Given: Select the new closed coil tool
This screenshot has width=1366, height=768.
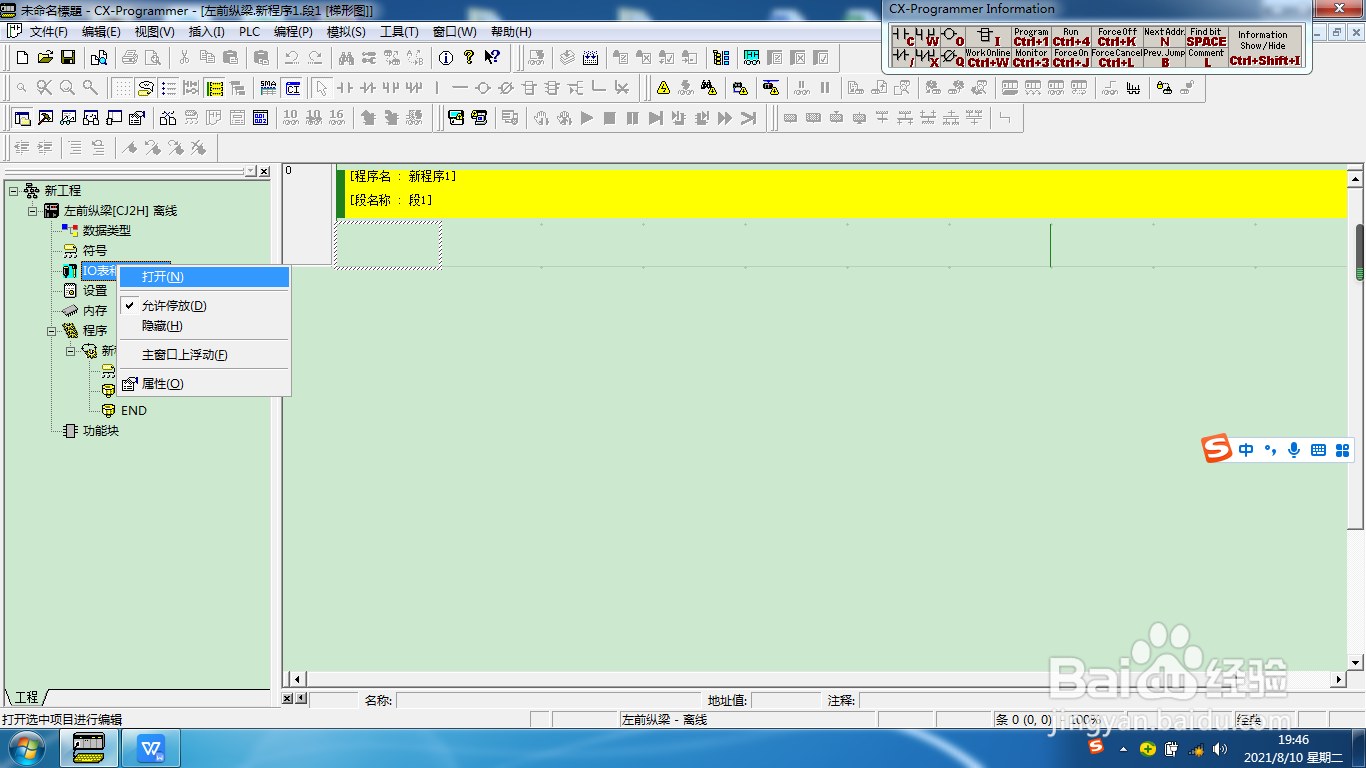Looking at the screenshot, I should (506, 88).
